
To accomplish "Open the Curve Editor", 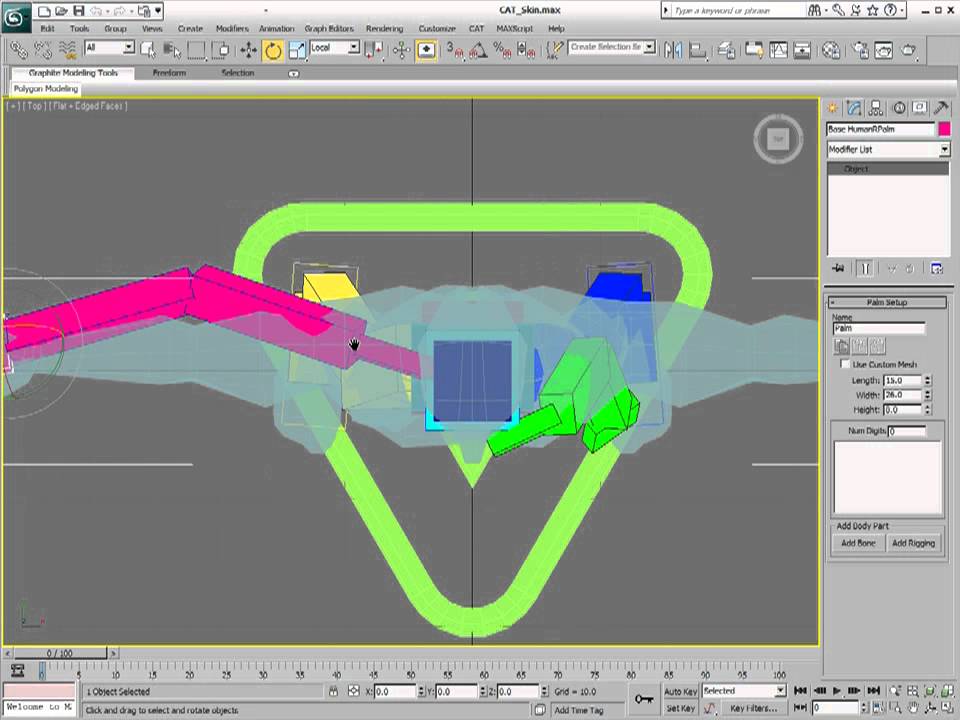I will point(778,50).
